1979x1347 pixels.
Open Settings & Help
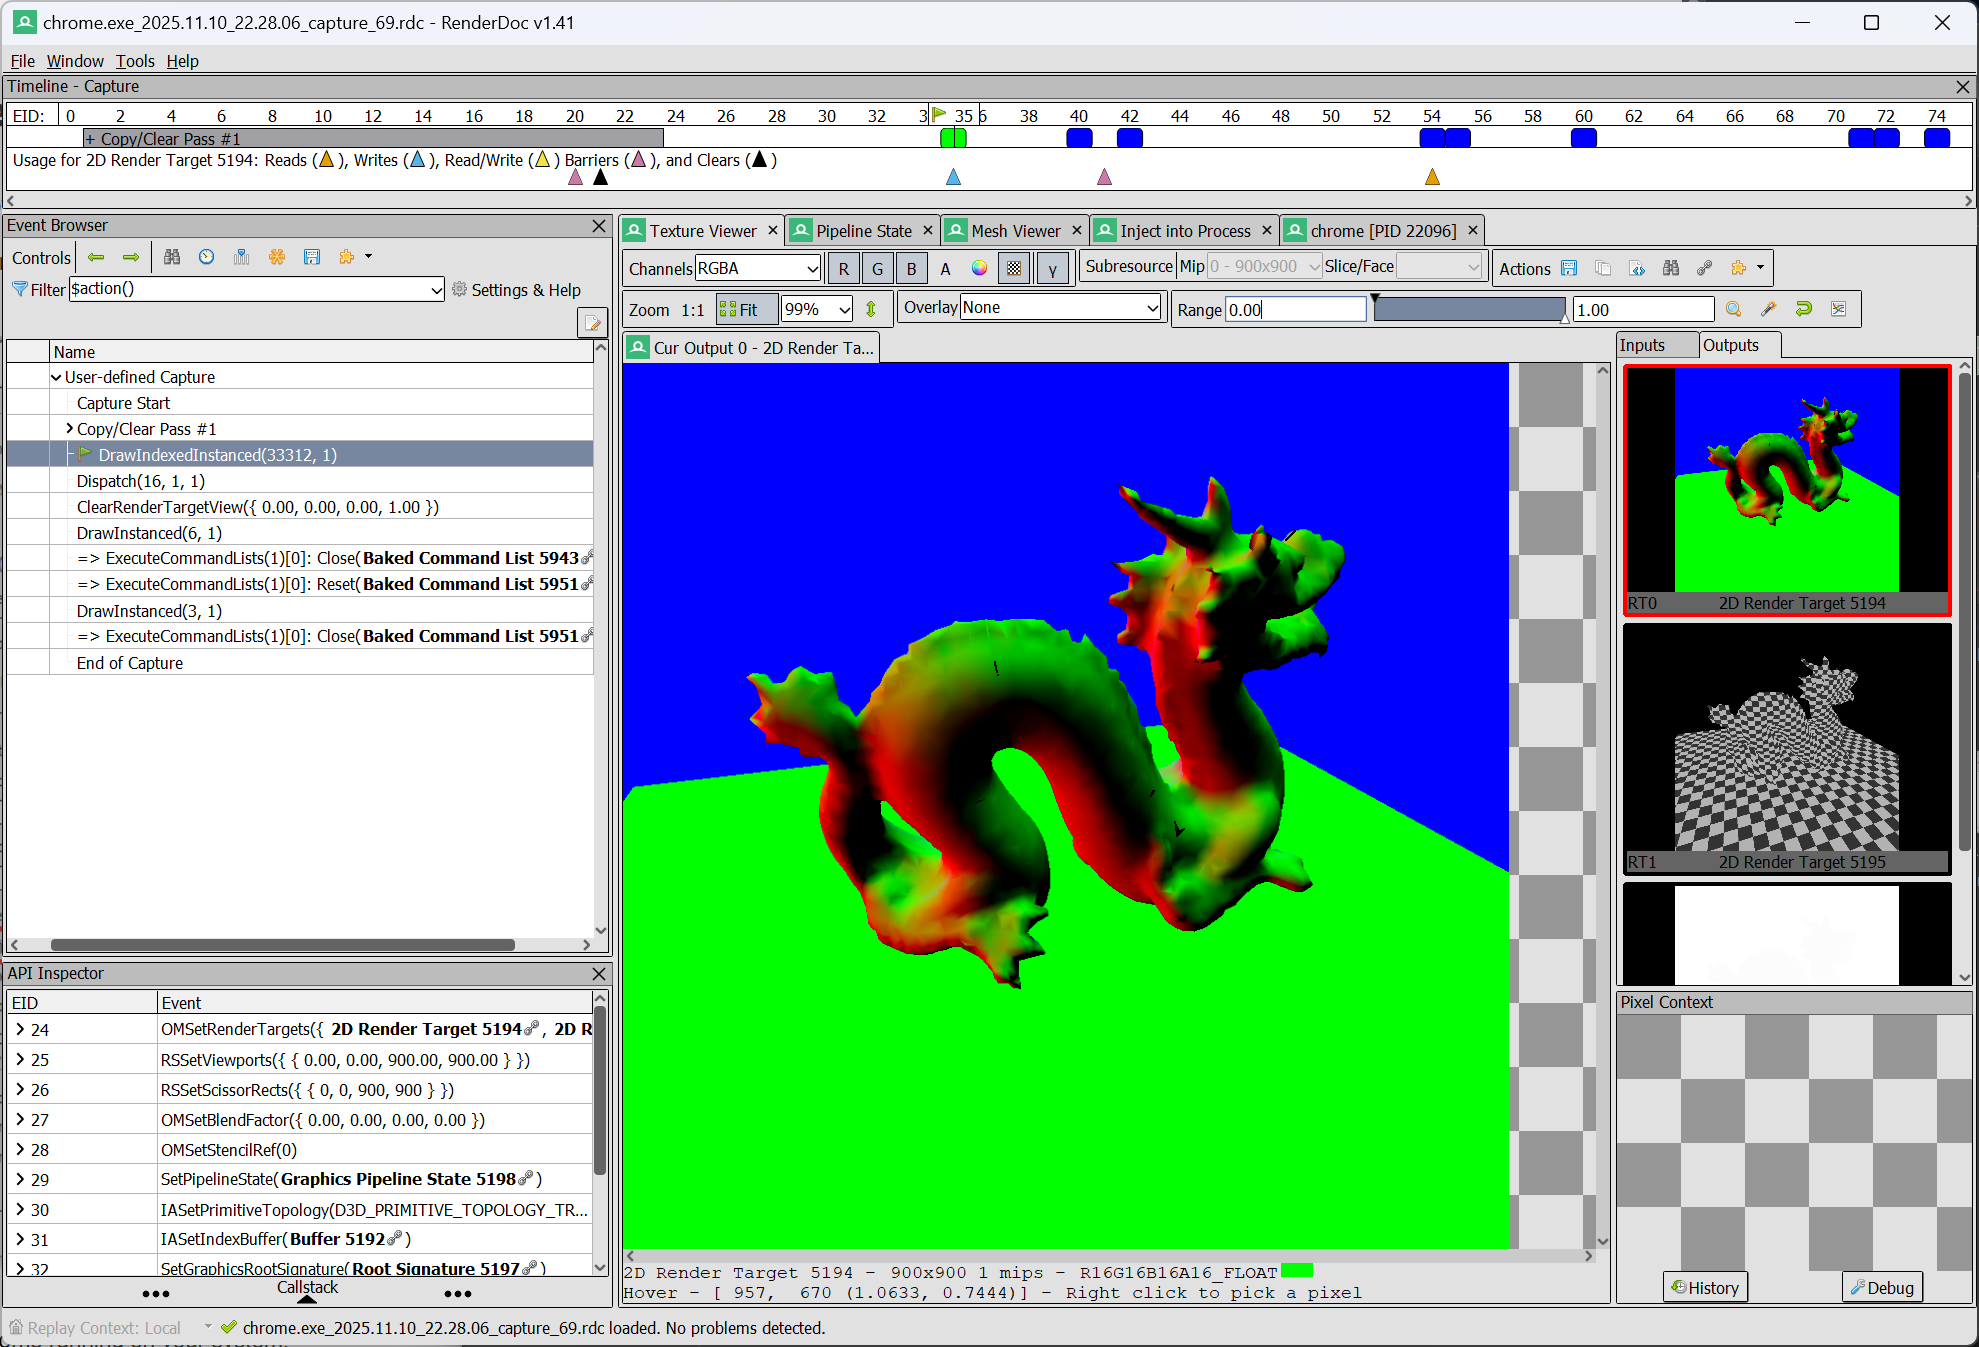click(x=517, y=290)
